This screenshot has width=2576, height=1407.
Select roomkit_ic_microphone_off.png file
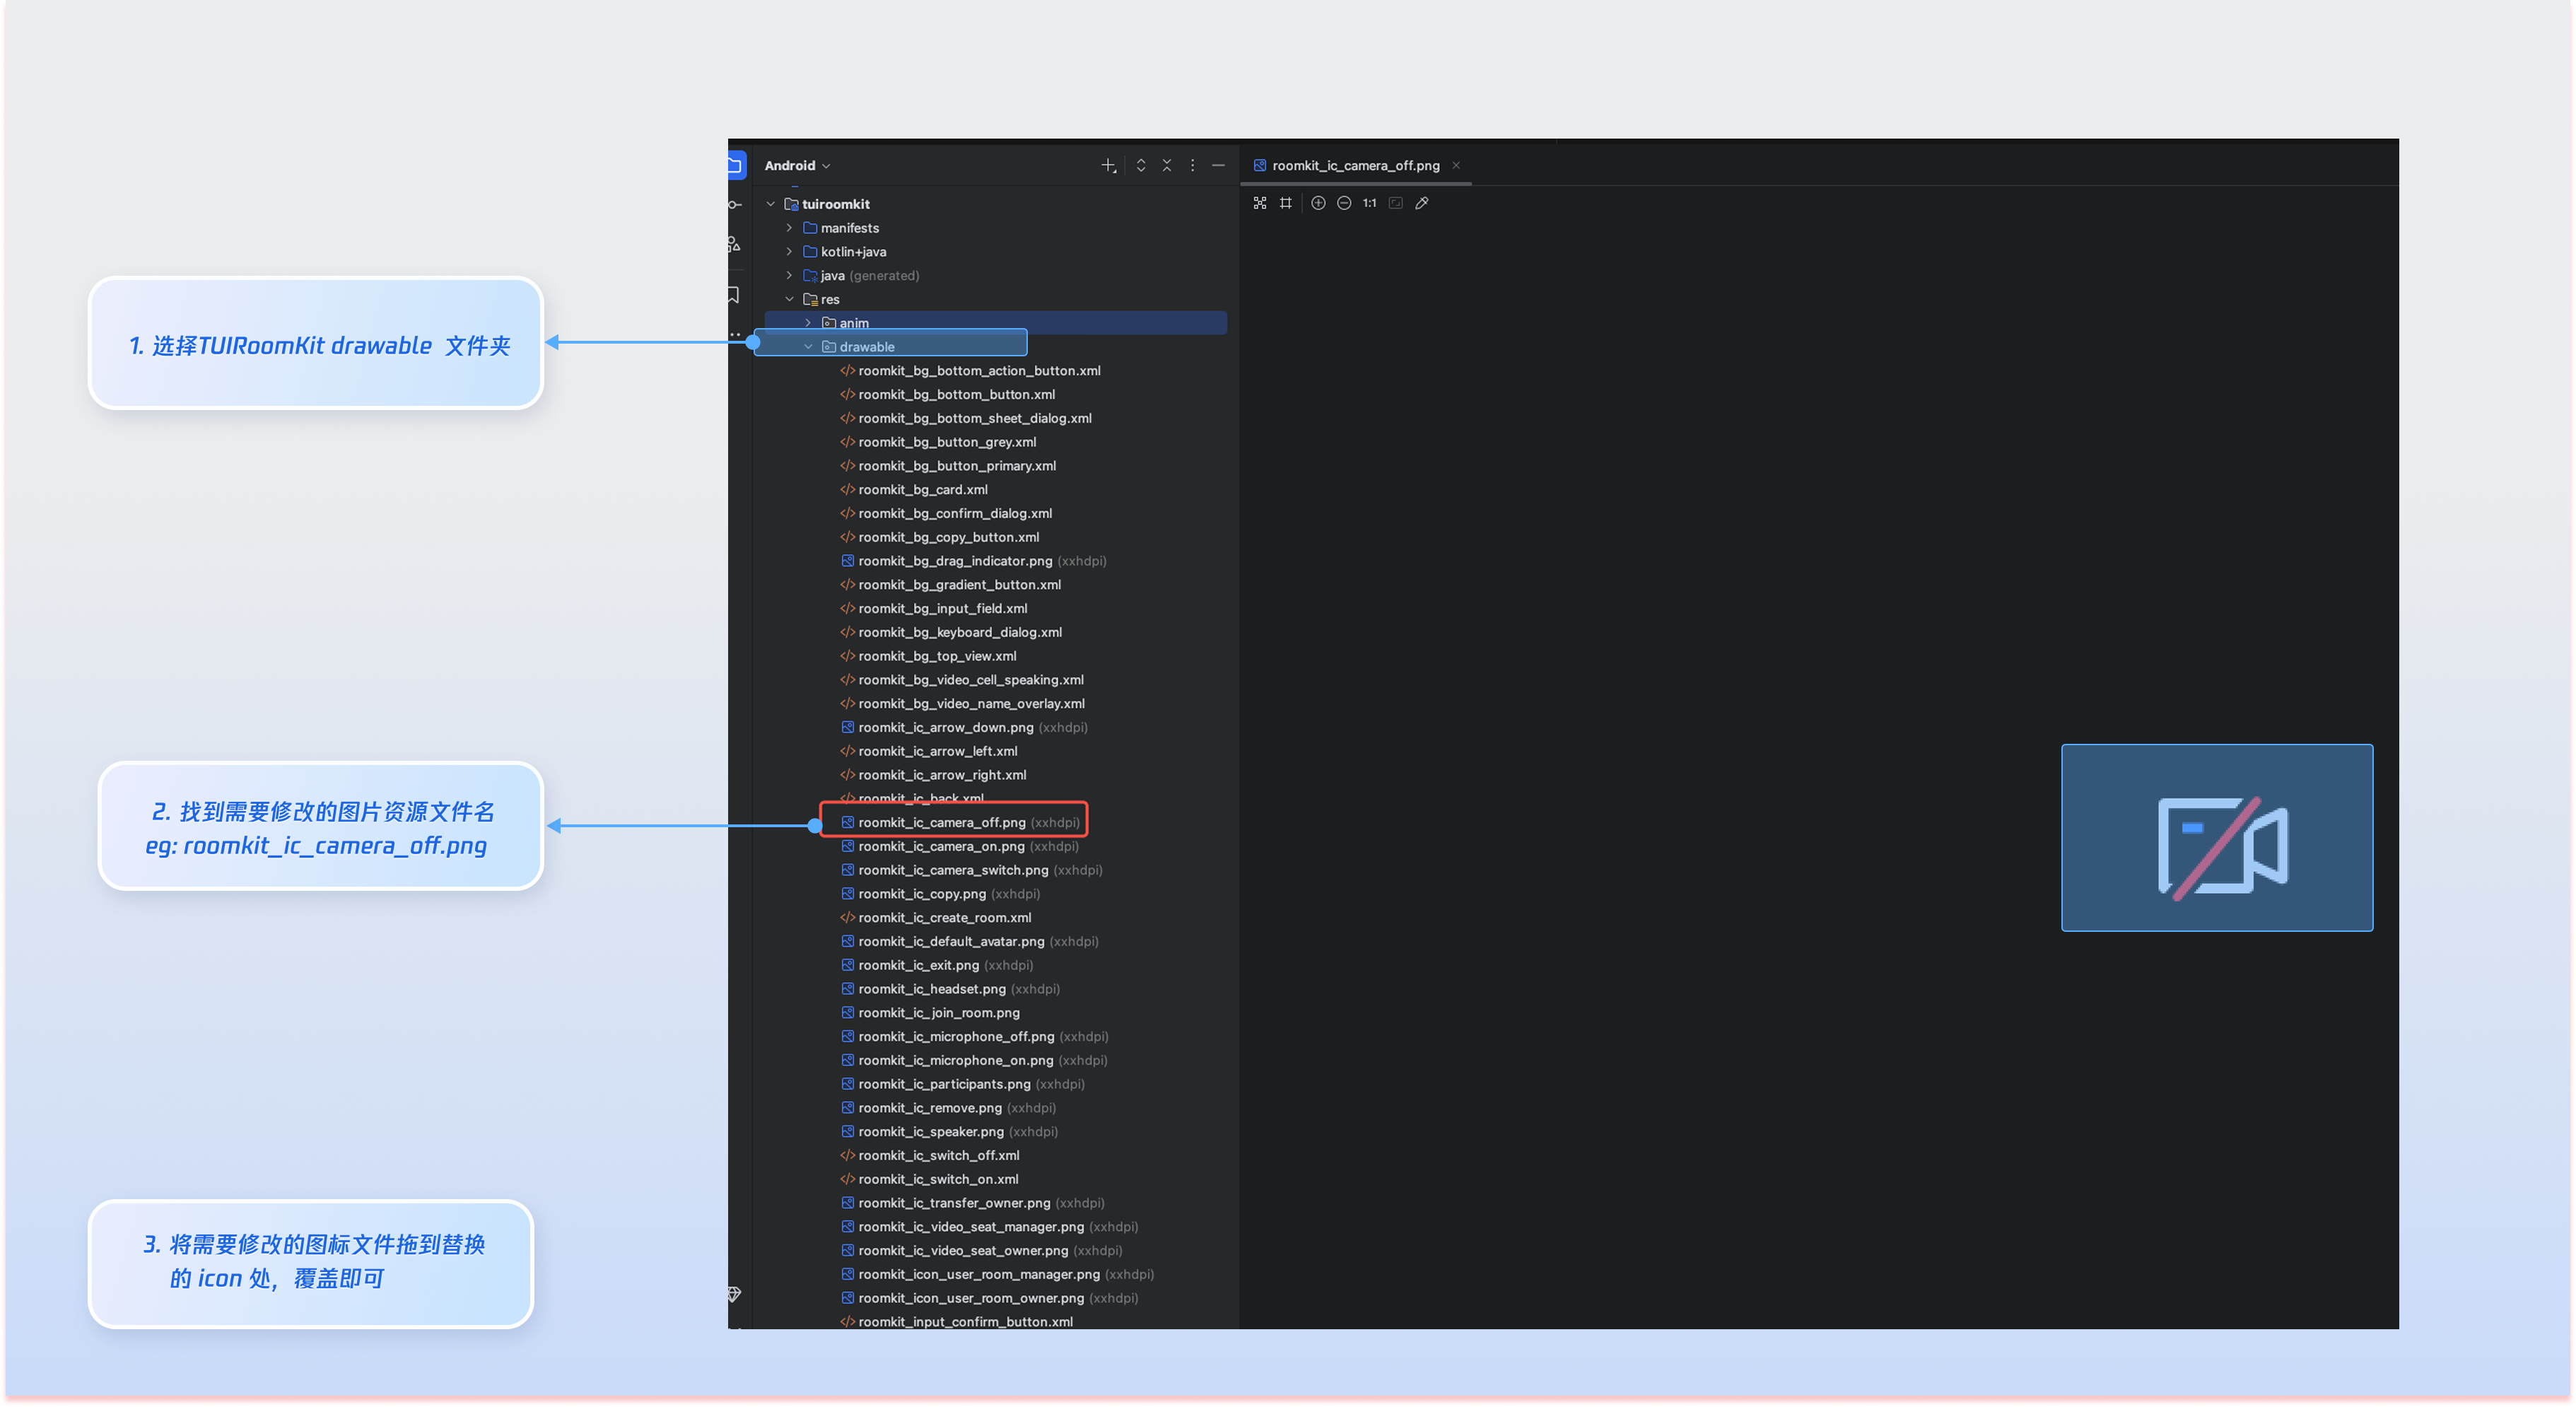(x=955, y=1036)
